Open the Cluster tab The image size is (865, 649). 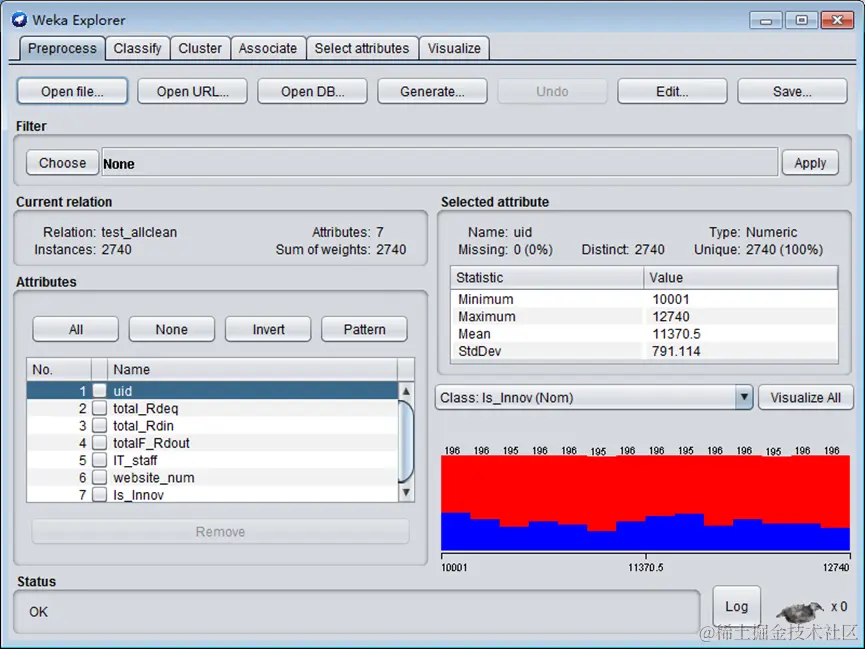200,49
